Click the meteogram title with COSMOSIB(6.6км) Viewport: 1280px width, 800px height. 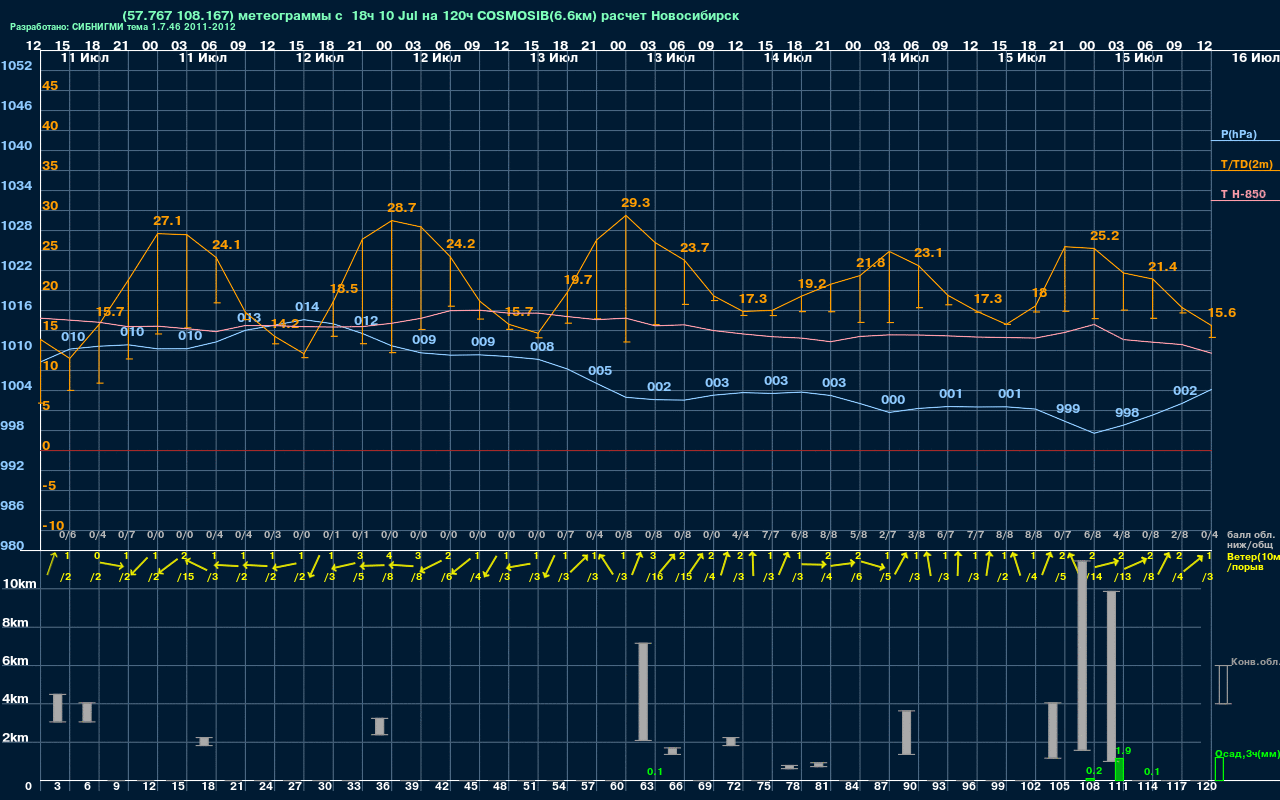430,16
